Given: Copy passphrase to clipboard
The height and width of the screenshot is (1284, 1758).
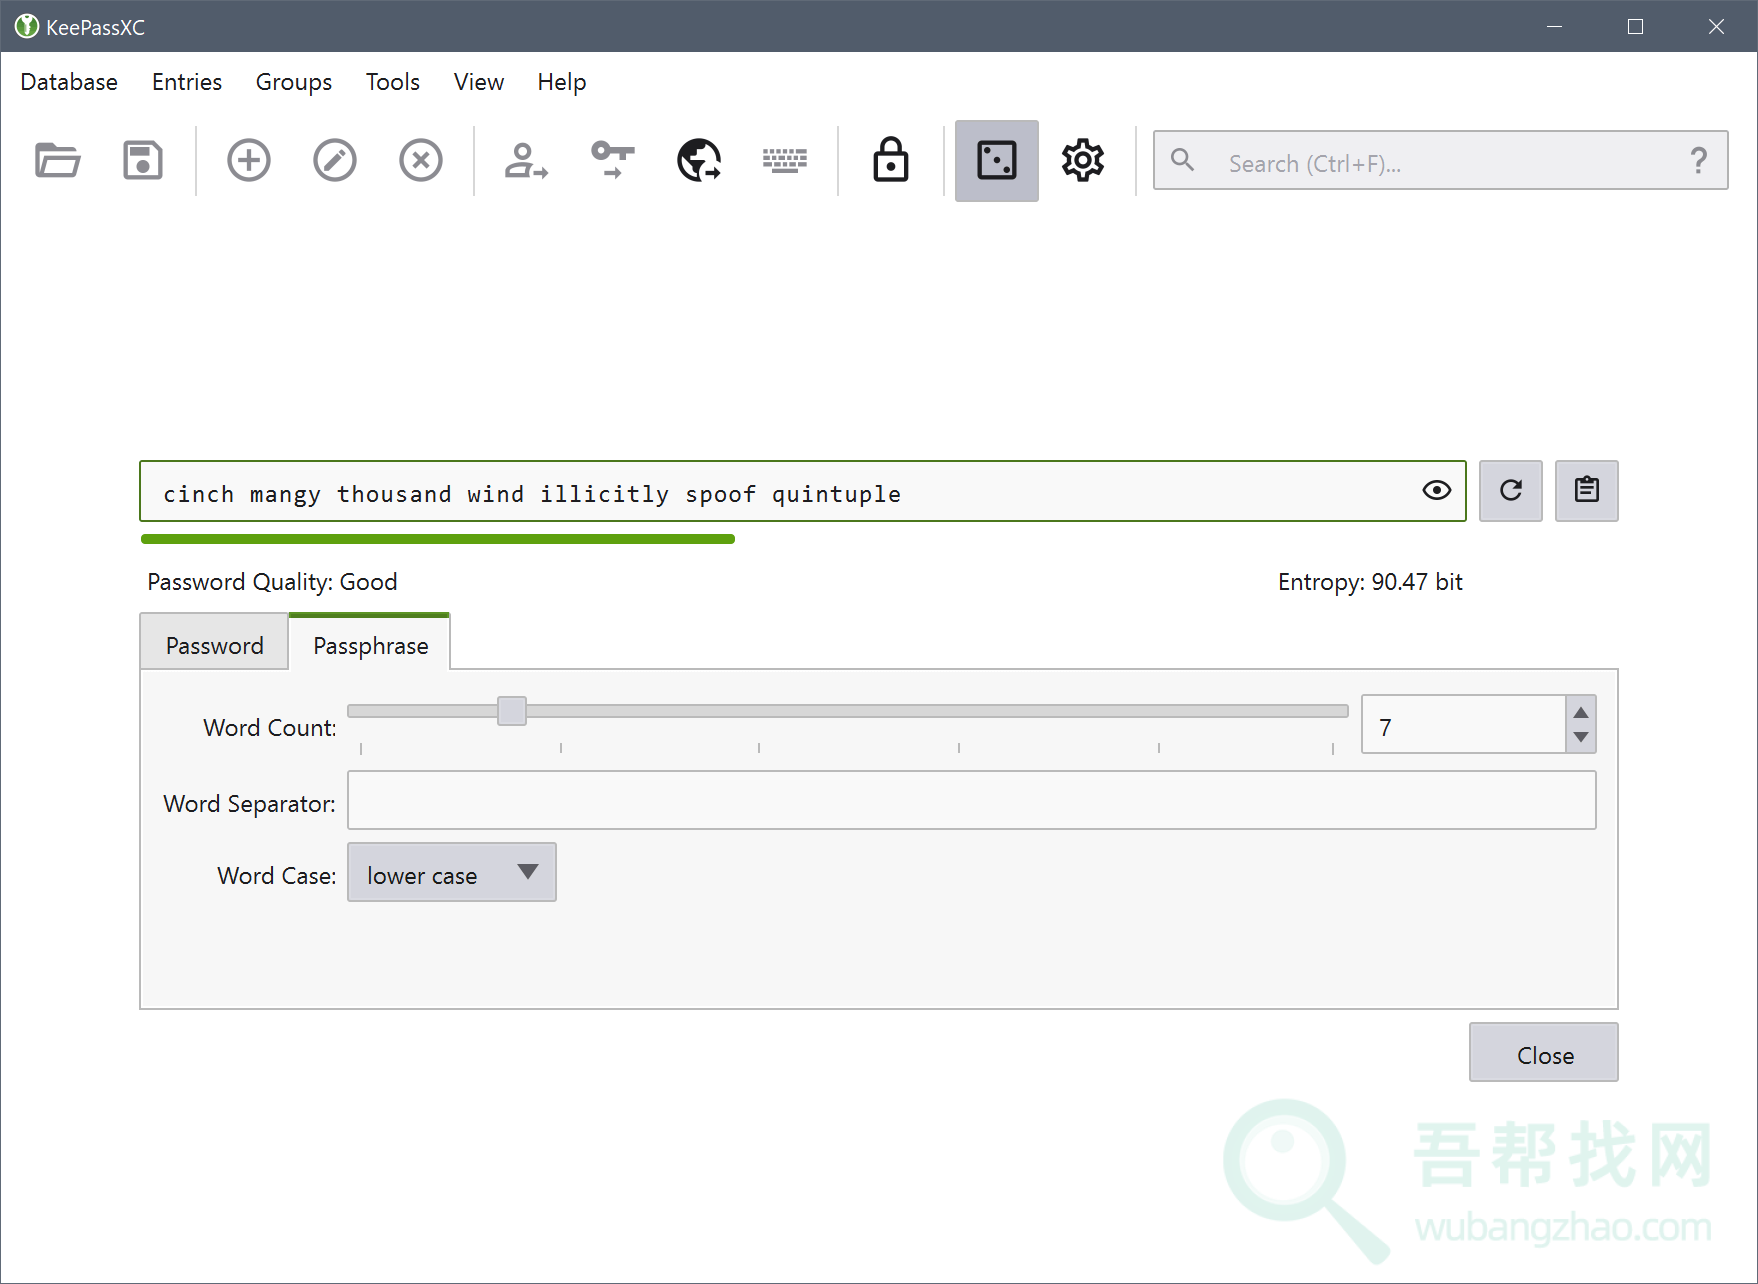Looking at the screenshot, I should pos(1587,491).
